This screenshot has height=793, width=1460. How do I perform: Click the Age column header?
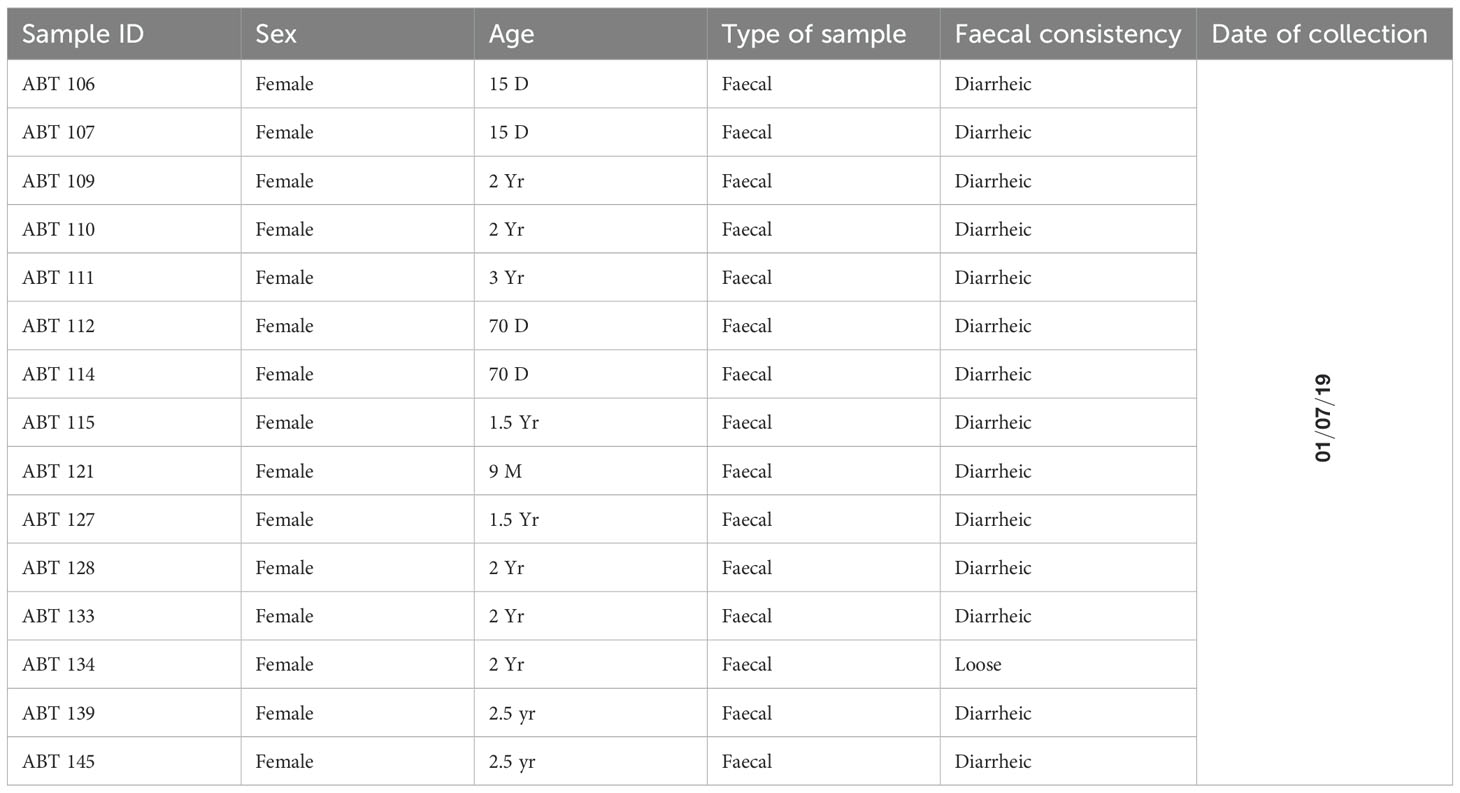pos(590,34)
